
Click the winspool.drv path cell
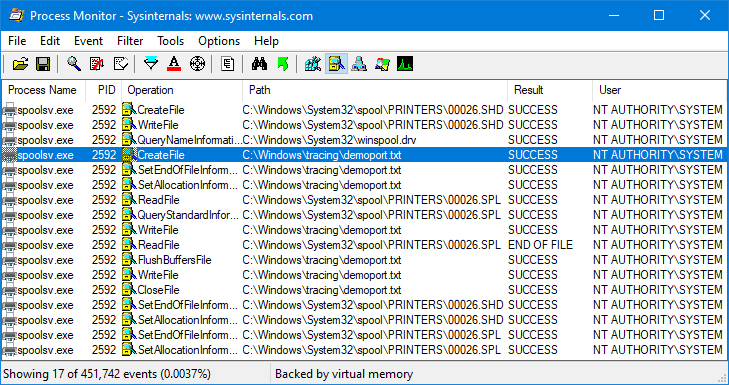coord(329,140)
